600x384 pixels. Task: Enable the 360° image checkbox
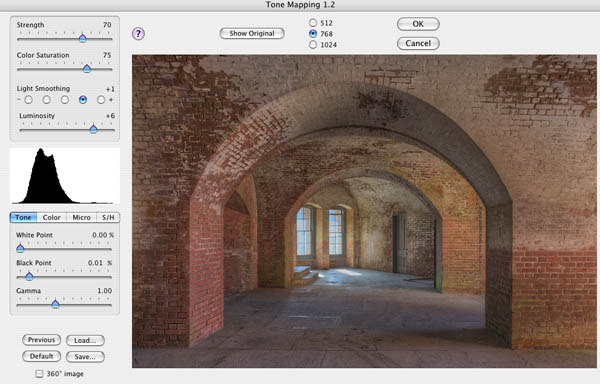point(39,374)
